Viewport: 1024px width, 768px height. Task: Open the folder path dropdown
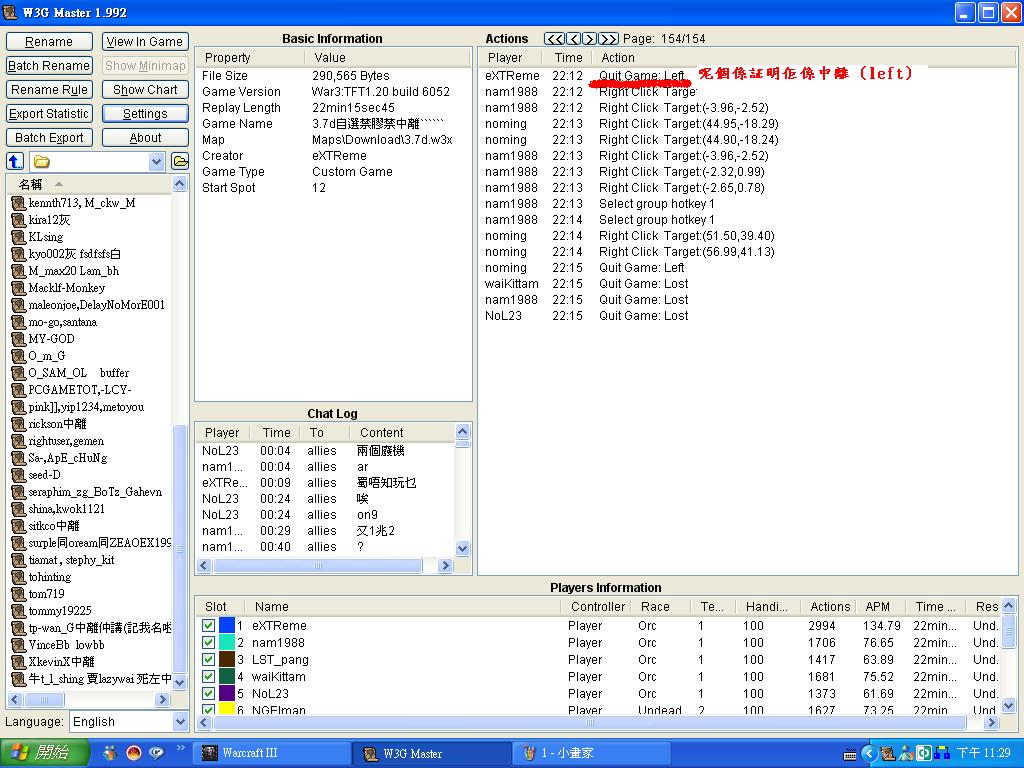point(156,161)
